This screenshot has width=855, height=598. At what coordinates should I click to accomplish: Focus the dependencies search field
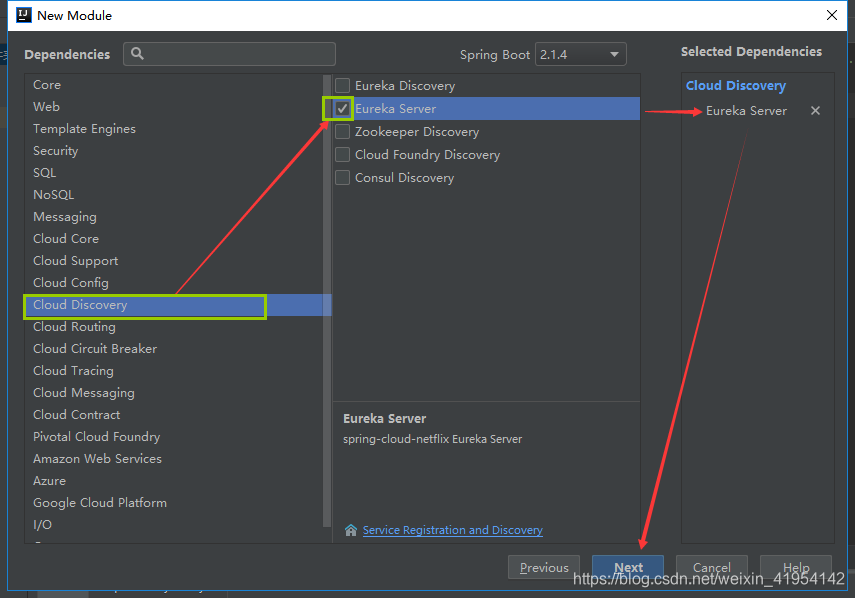coord(230,54)
